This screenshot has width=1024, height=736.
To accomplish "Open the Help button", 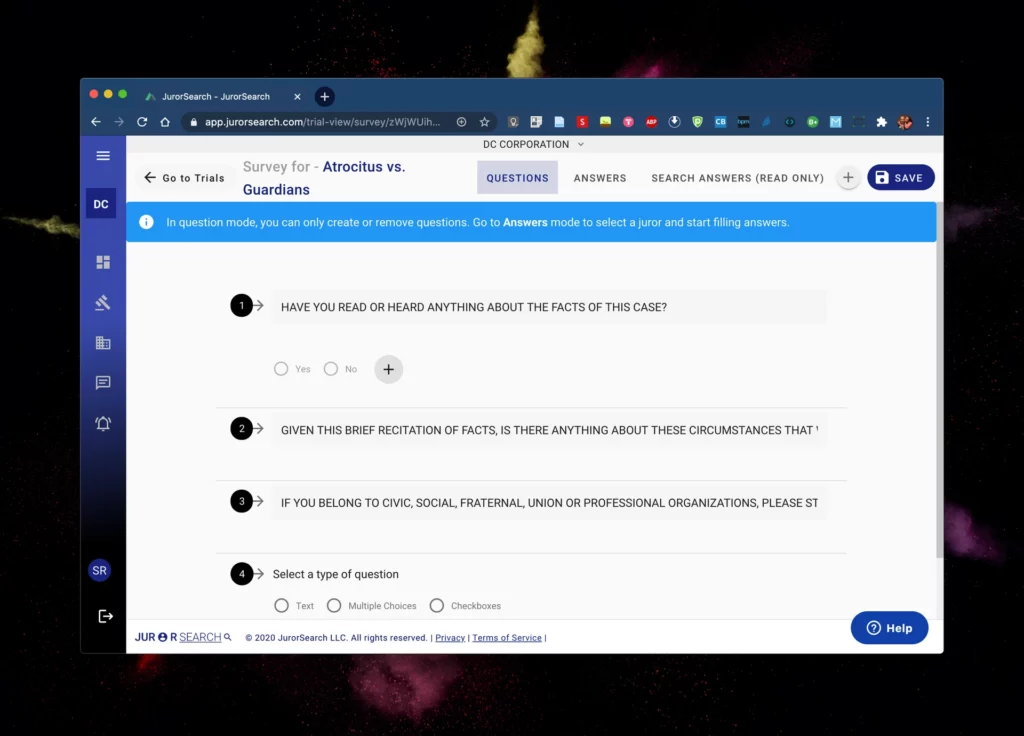I will click(889, 628).
